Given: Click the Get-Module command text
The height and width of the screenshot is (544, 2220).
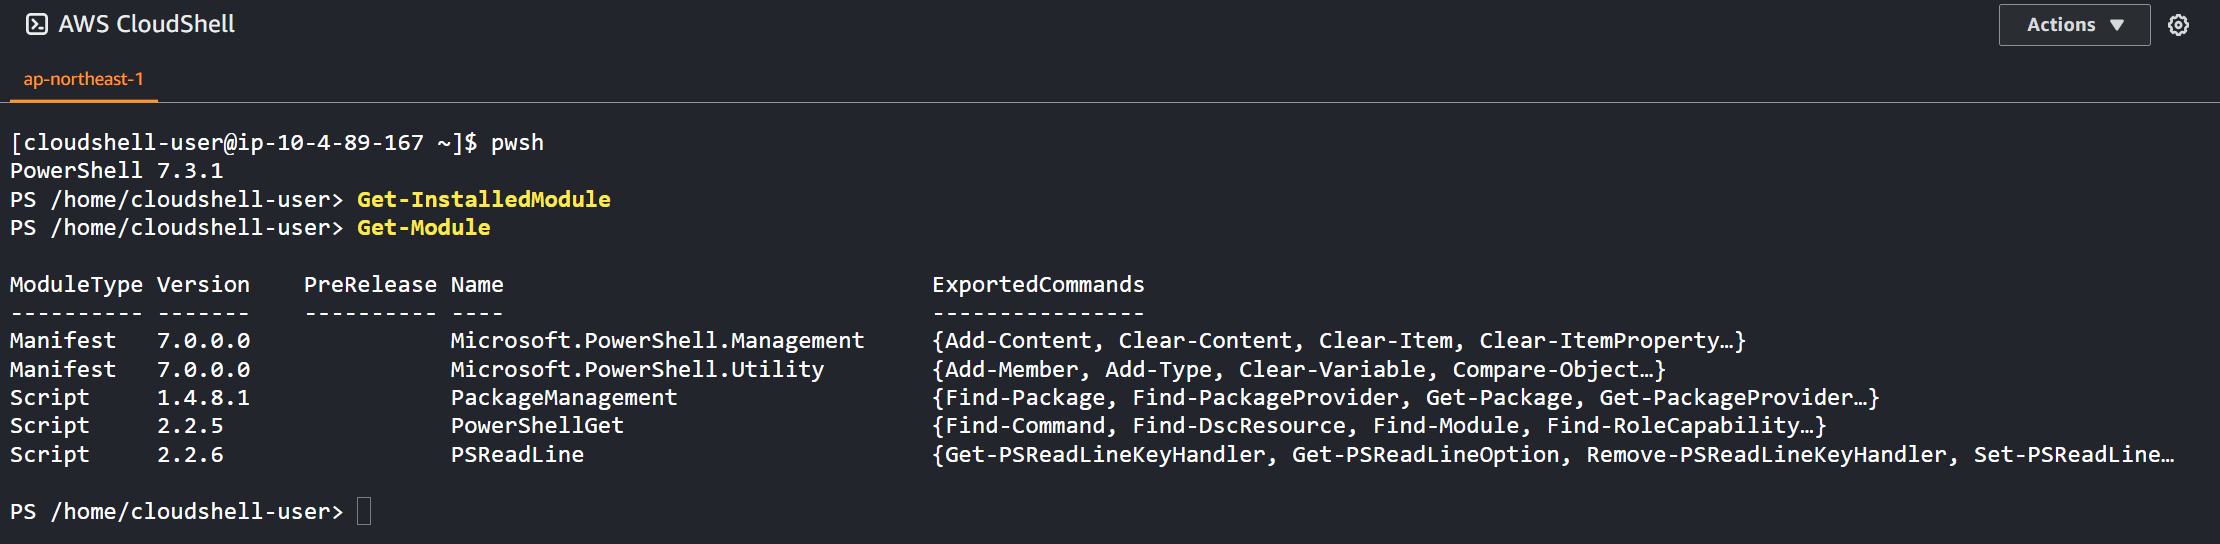Looking at the screenshot, I should 424,227.
